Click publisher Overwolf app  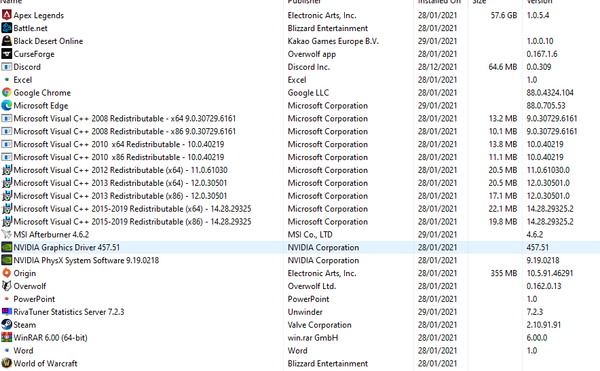coord(312,54)
